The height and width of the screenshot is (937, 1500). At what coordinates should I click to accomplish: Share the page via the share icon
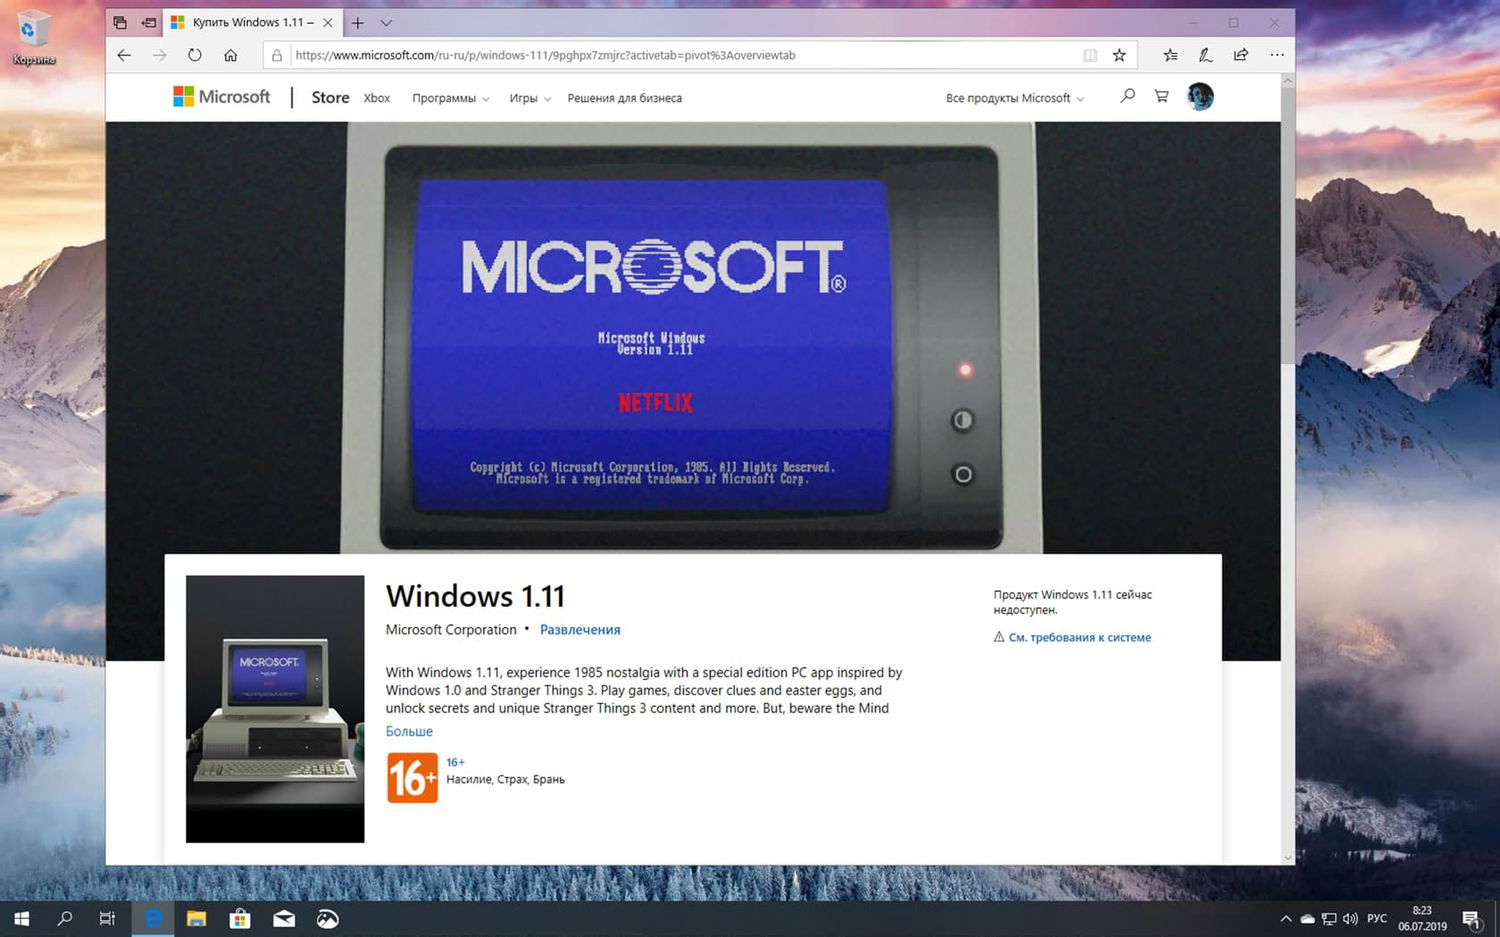point(1241,55)
